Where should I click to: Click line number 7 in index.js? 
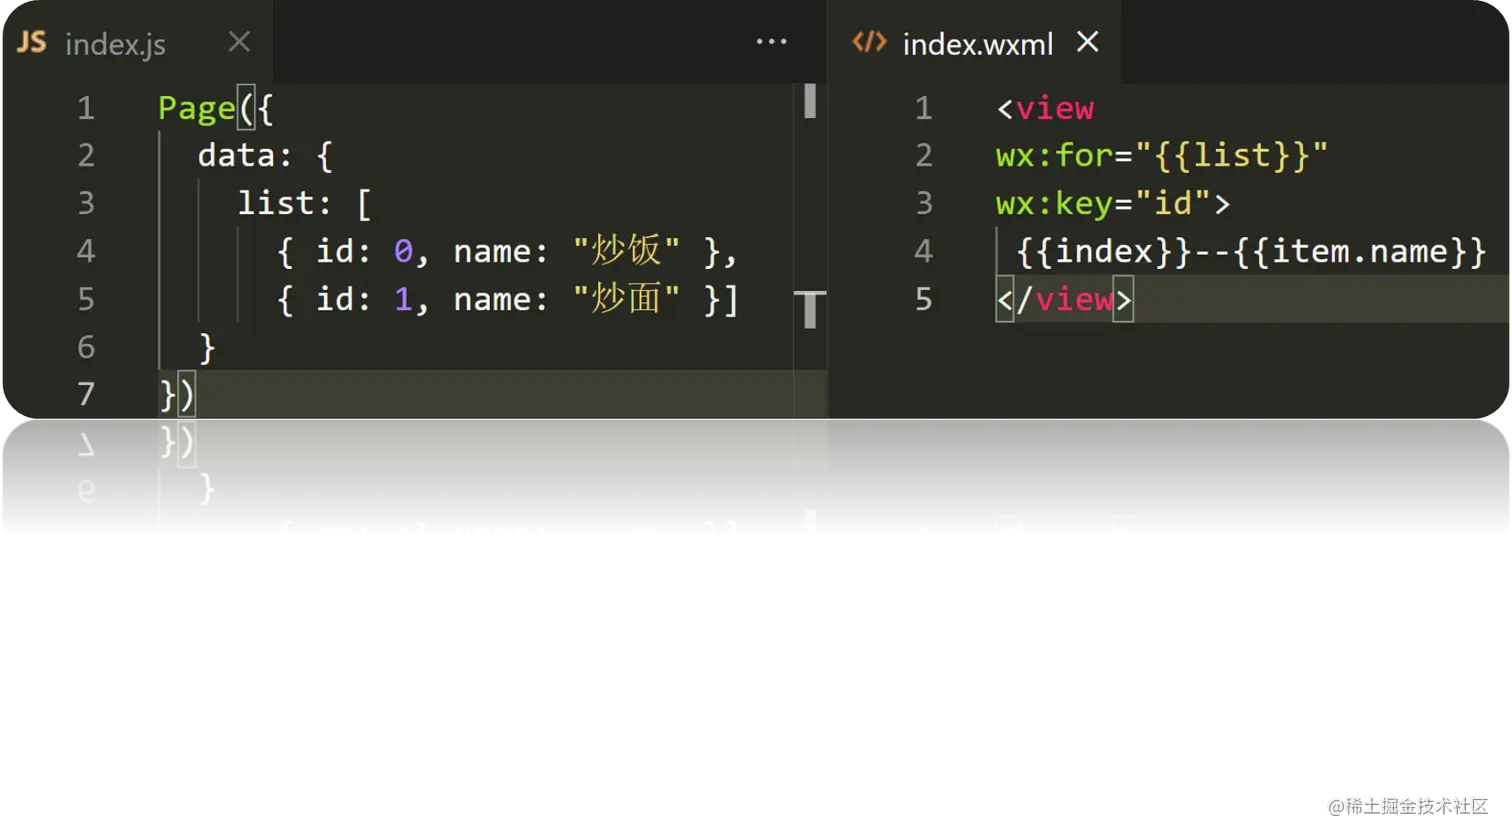[86, 395]
